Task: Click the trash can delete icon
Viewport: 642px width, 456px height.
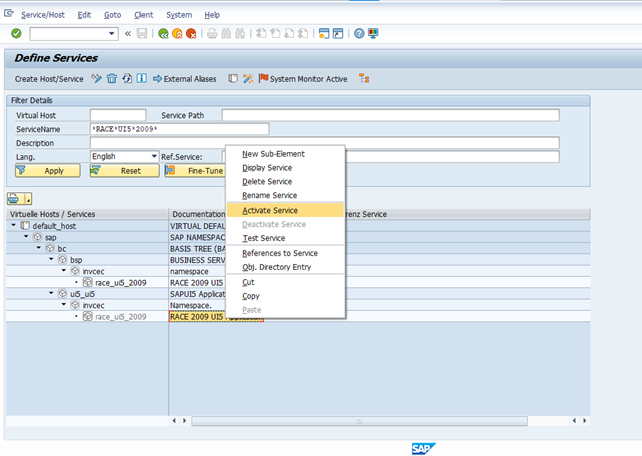Action: click(x=112, y=78)
